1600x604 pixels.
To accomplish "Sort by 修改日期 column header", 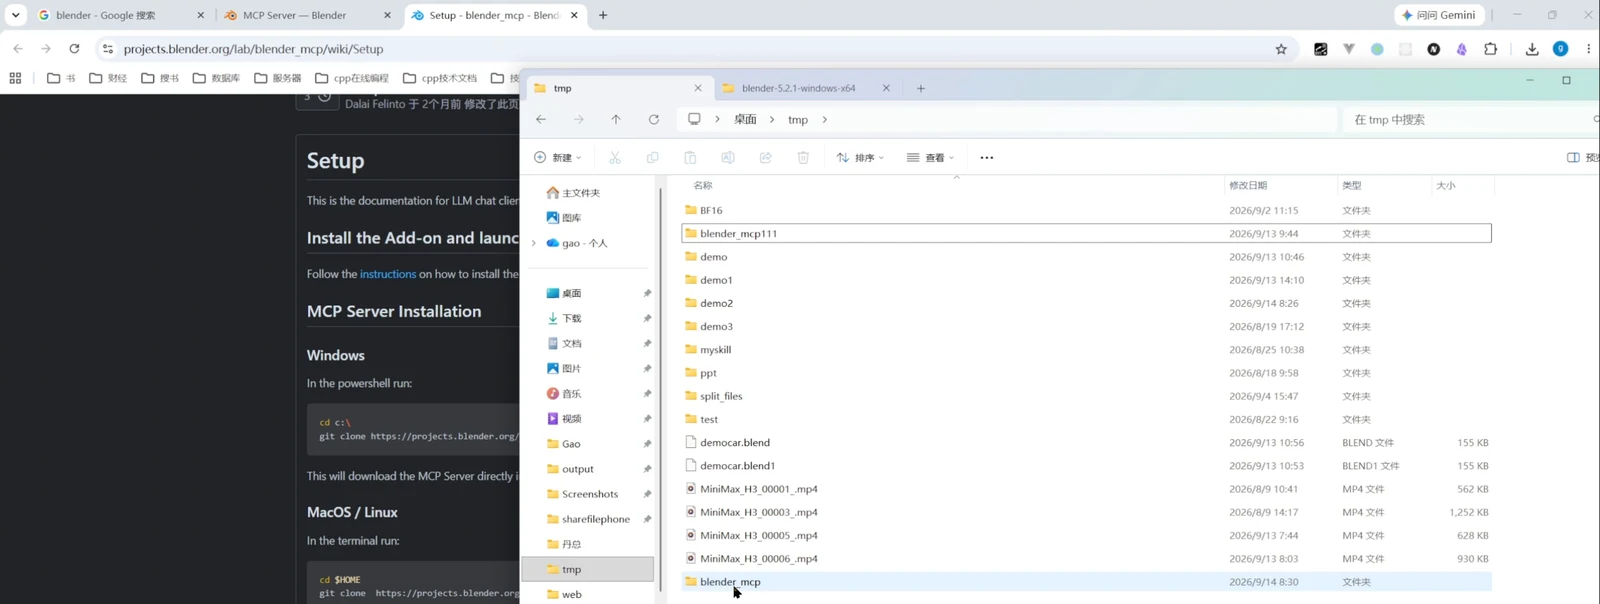I will click(1248, 185).
